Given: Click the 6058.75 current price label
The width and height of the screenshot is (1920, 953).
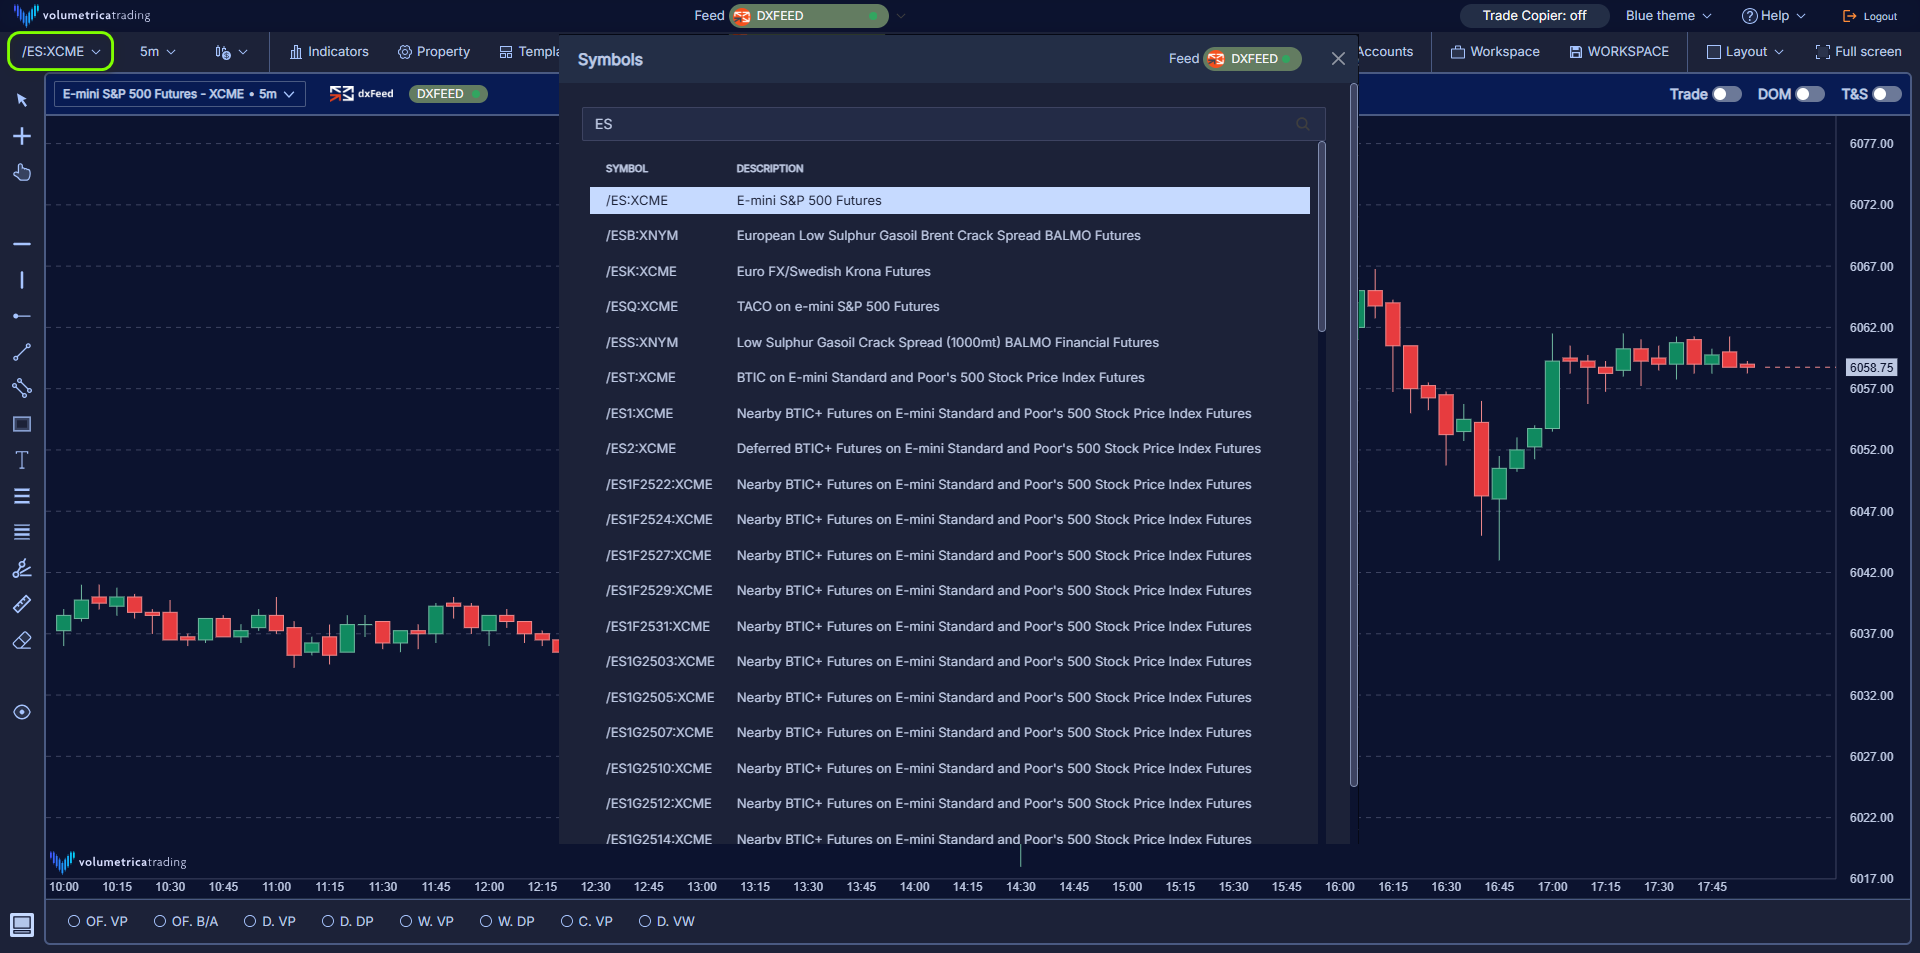Looking at the screenshot, I should click(x=1871, y=368).
